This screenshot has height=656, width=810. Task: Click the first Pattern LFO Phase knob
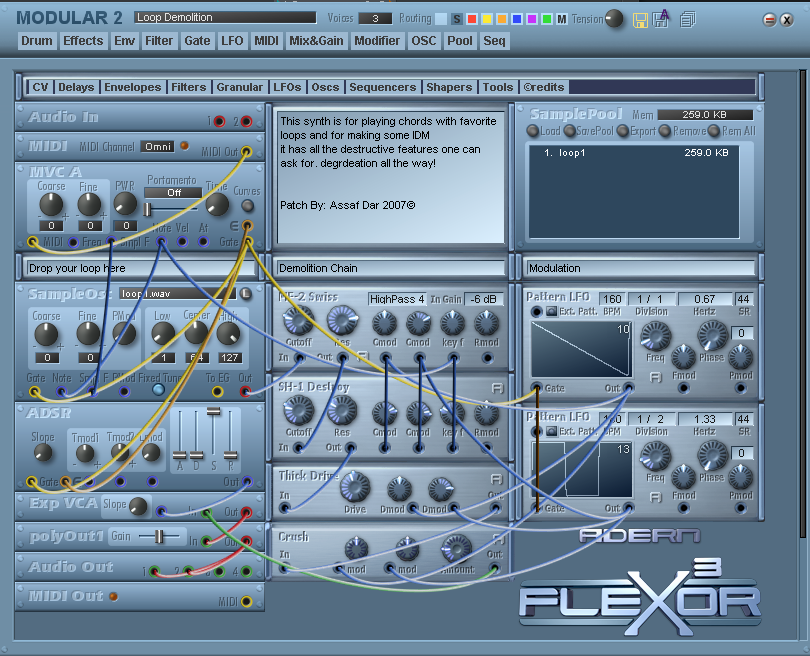tap(712, 335)
